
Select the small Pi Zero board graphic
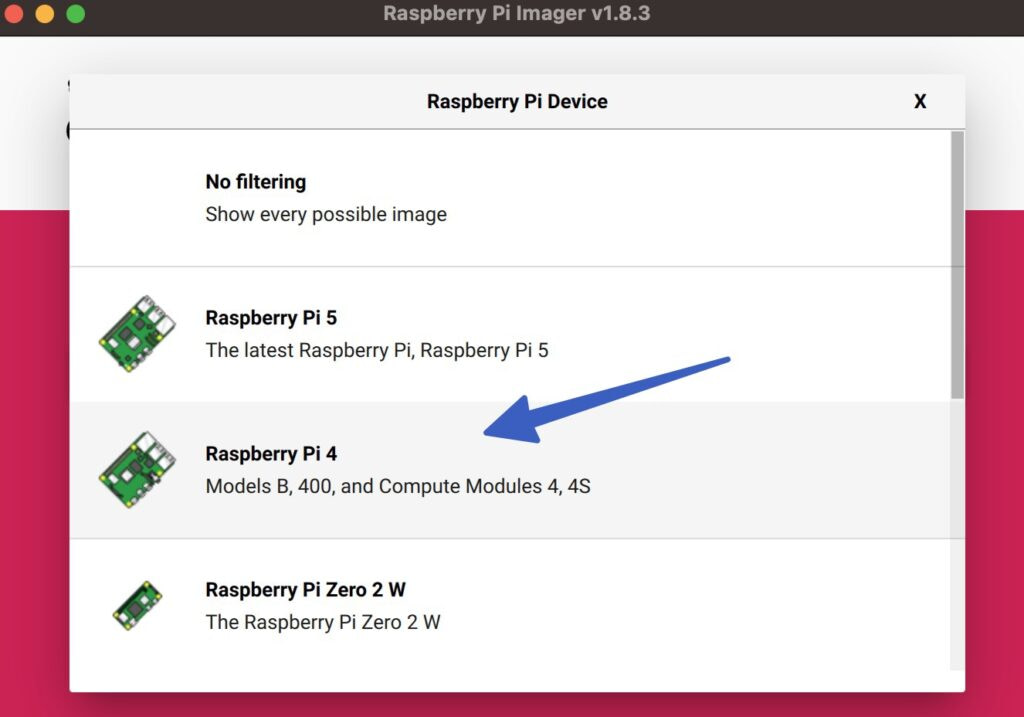136,604
